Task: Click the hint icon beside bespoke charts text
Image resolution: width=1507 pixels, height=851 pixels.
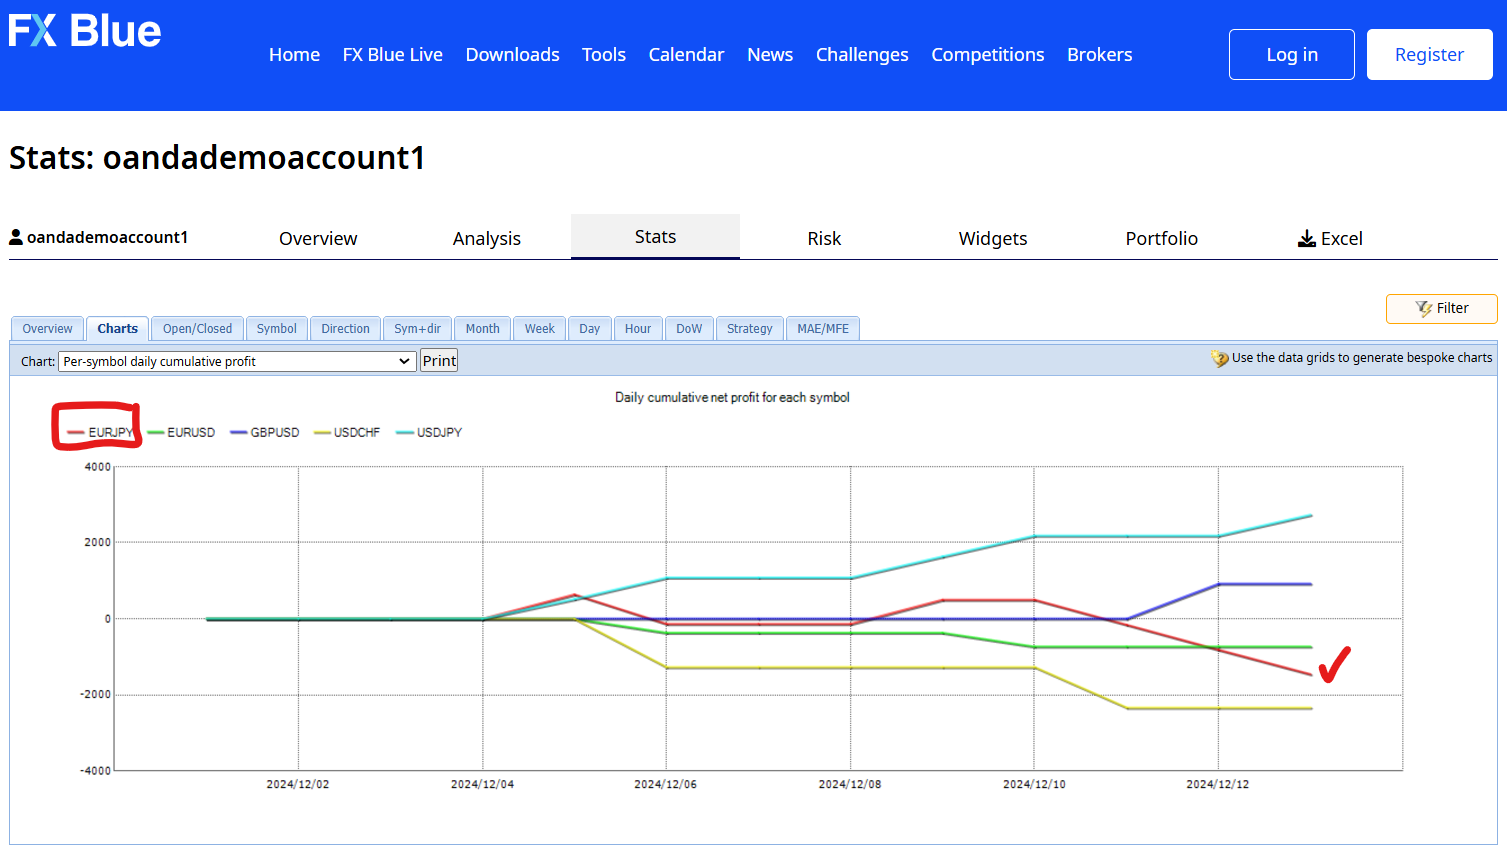Action: pyautogui.click(x=1220, y=358)
